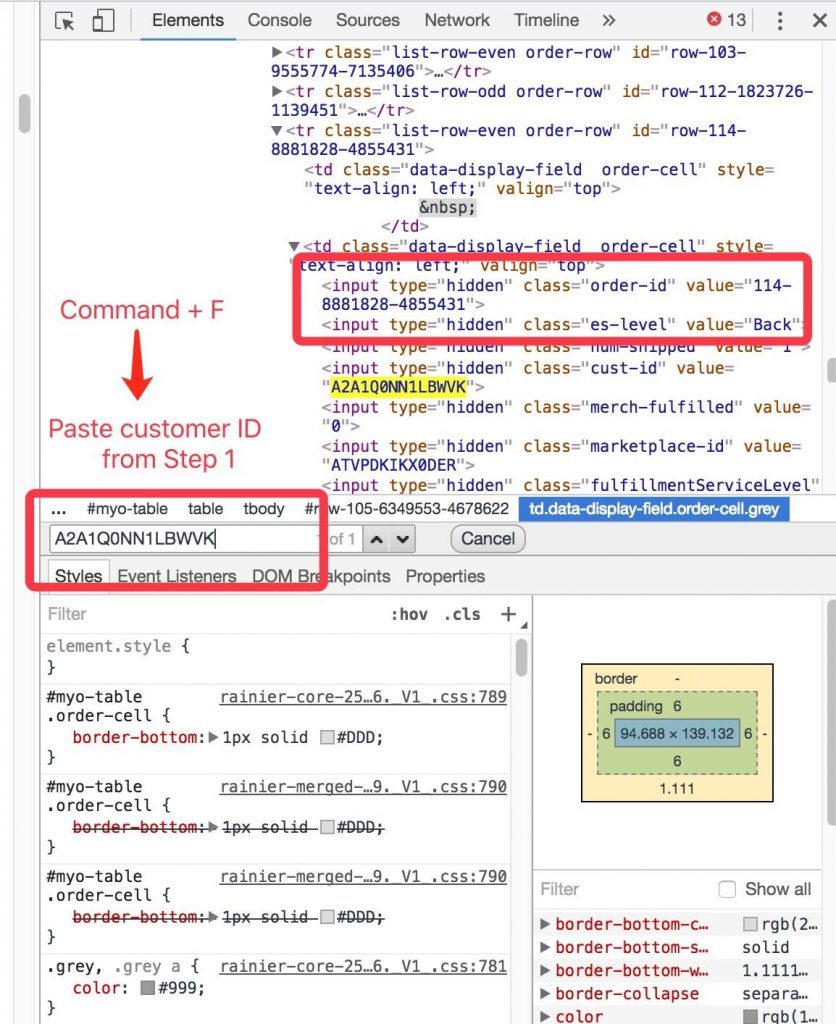Screen dimensions: 836x1024
Task: Enable the Show all checkbox
Action: [x=727, y=889]
